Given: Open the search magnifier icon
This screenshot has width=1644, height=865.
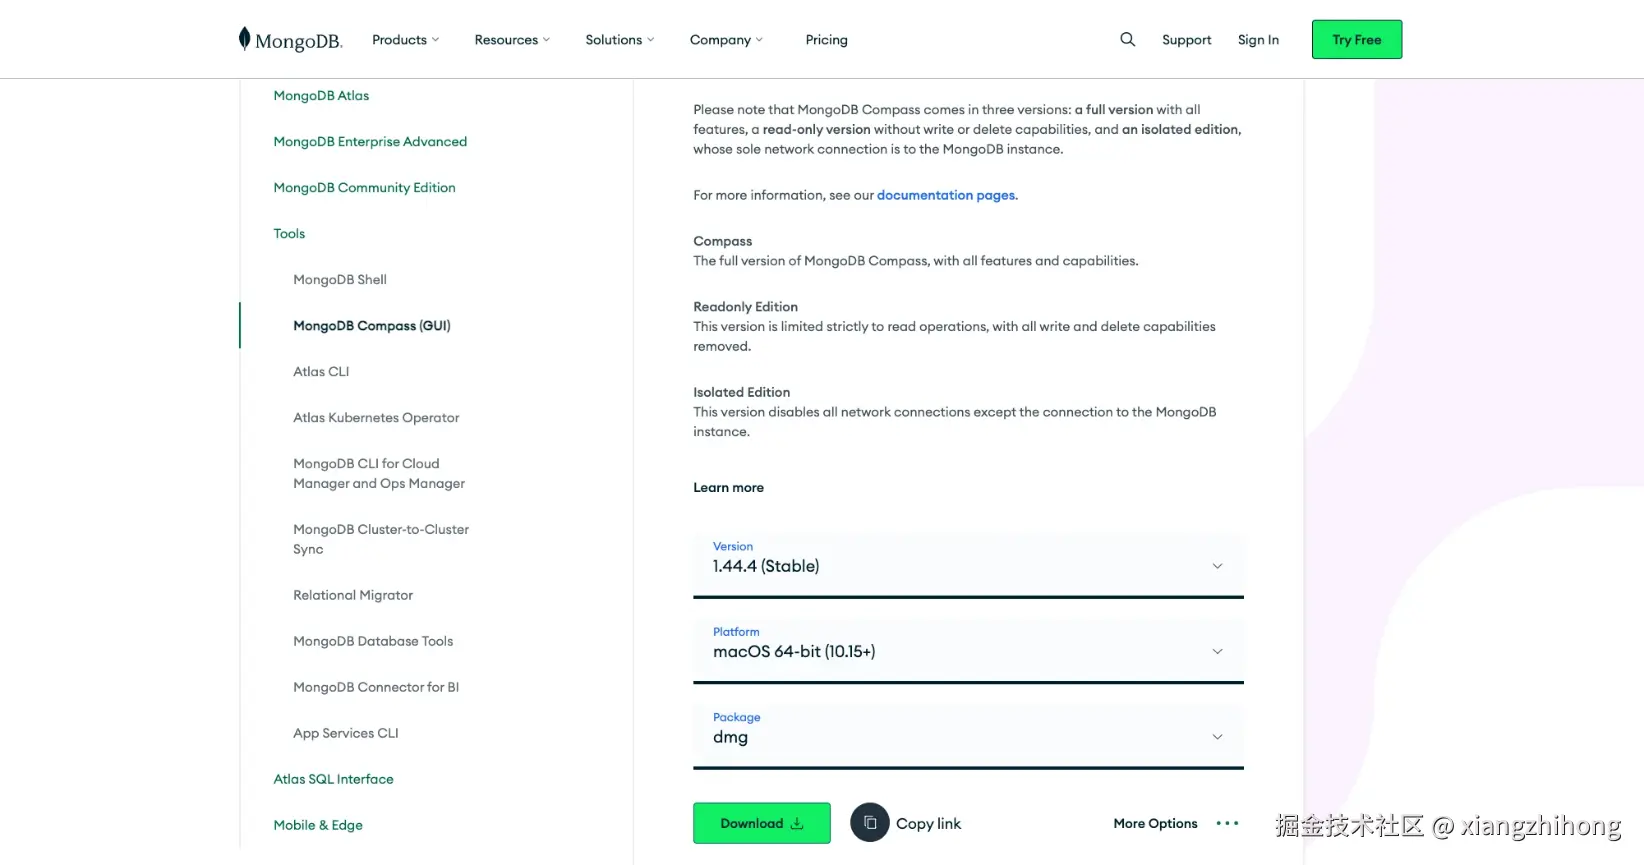Looking at the screenshot, I should (x=1127, y=39).
